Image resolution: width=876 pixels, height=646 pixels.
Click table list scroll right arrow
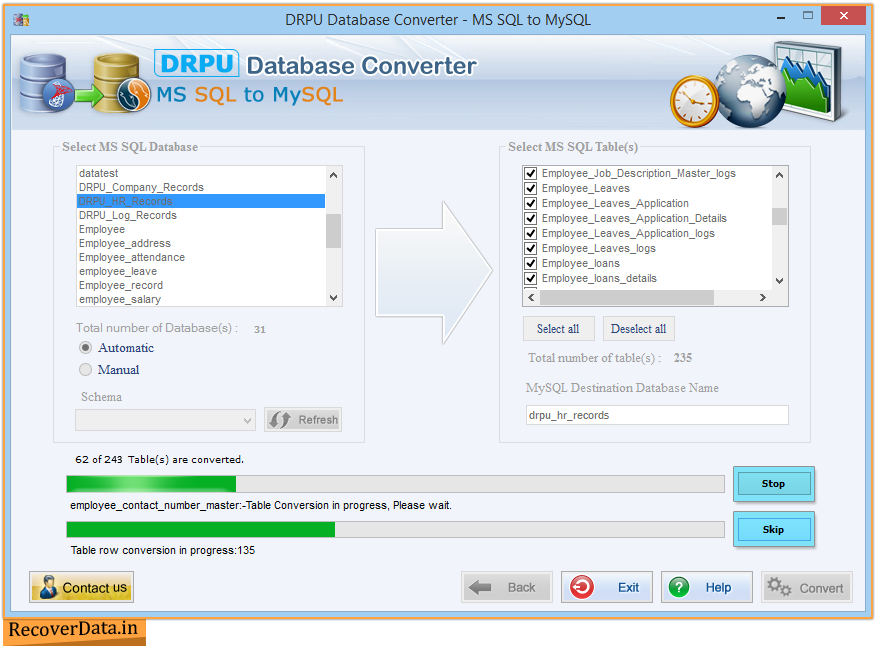pyautogui.click(x=763, y=298)
